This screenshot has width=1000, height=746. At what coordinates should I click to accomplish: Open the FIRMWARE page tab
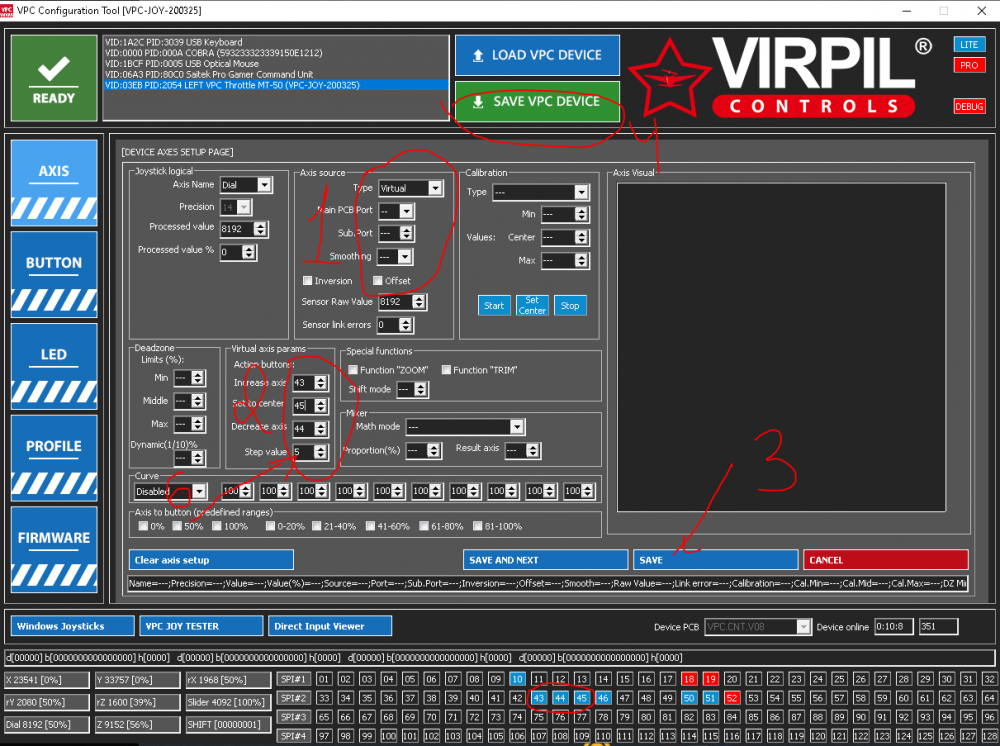54,550
